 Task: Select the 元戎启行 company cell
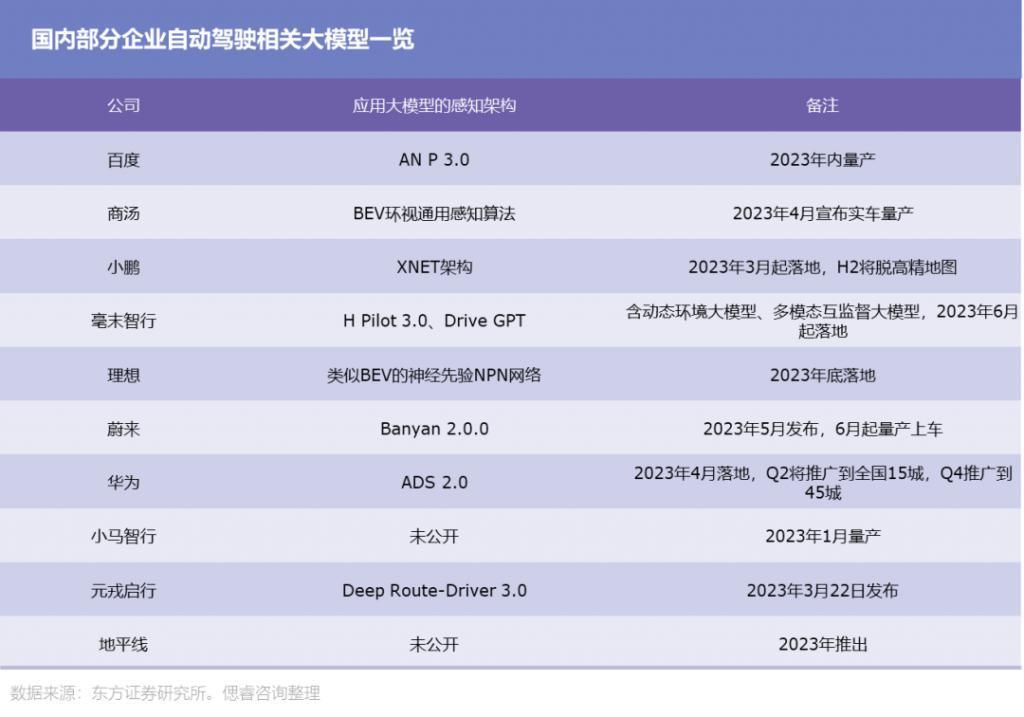pos(123,590)
